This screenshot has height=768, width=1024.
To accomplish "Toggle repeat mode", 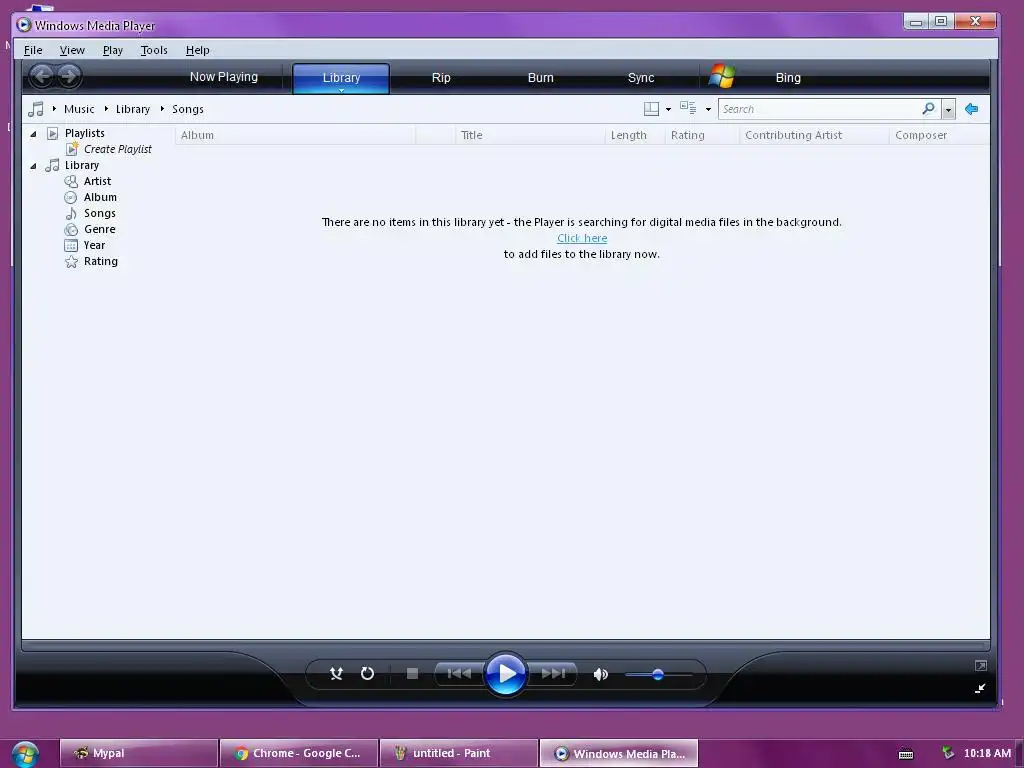I will click(367, 673).
